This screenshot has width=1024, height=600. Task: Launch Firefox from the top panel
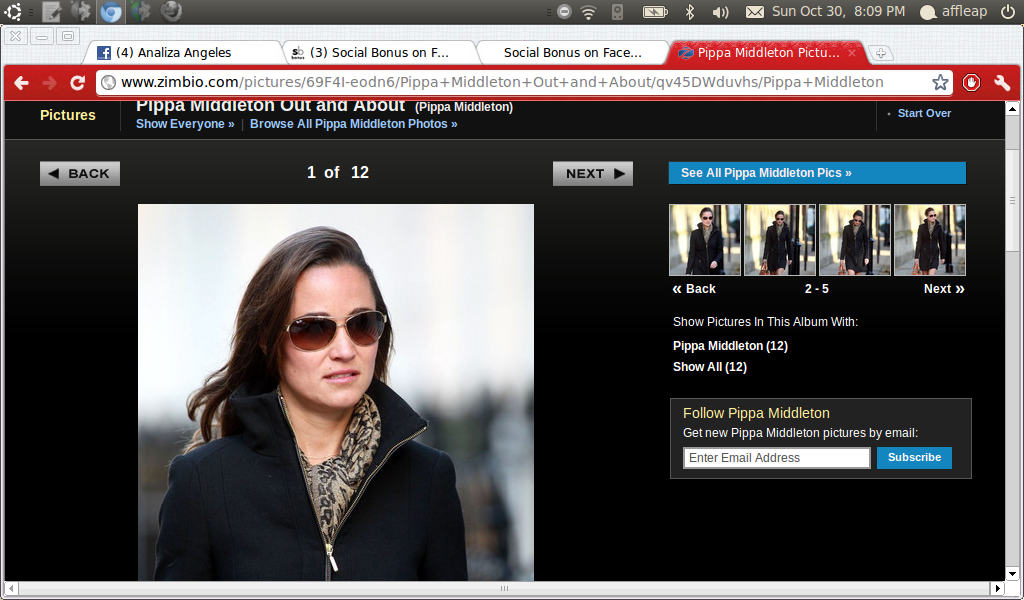tap(171, 11)
